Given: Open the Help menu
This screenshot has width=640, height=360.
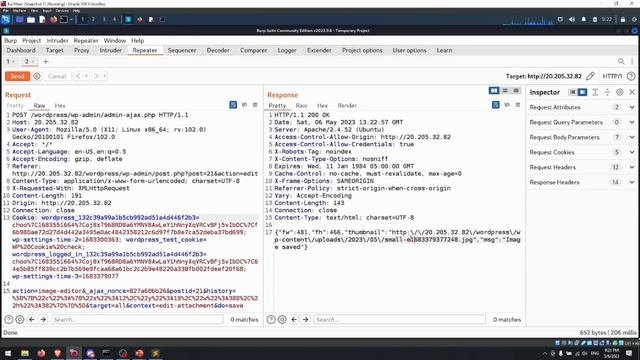Looking at the screenshot, I should click(x=138, y=40).
